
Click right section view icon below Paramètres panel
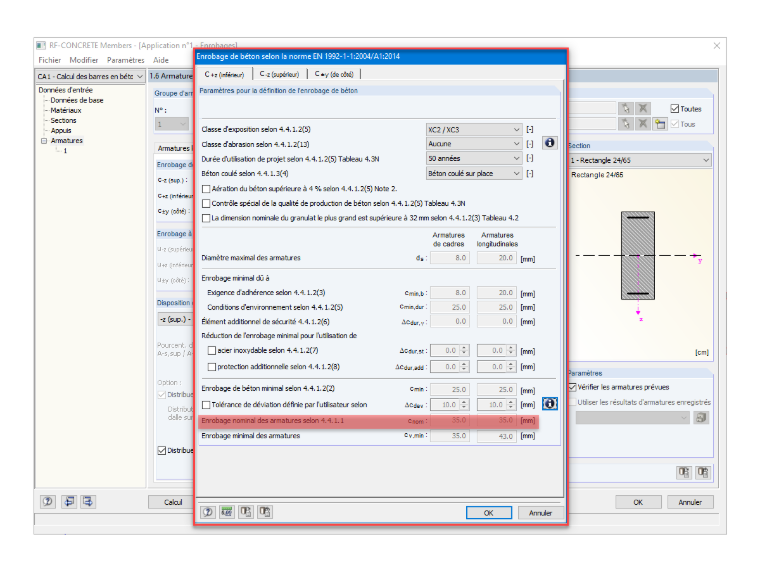pyautogui.click(x=703, y=472)
